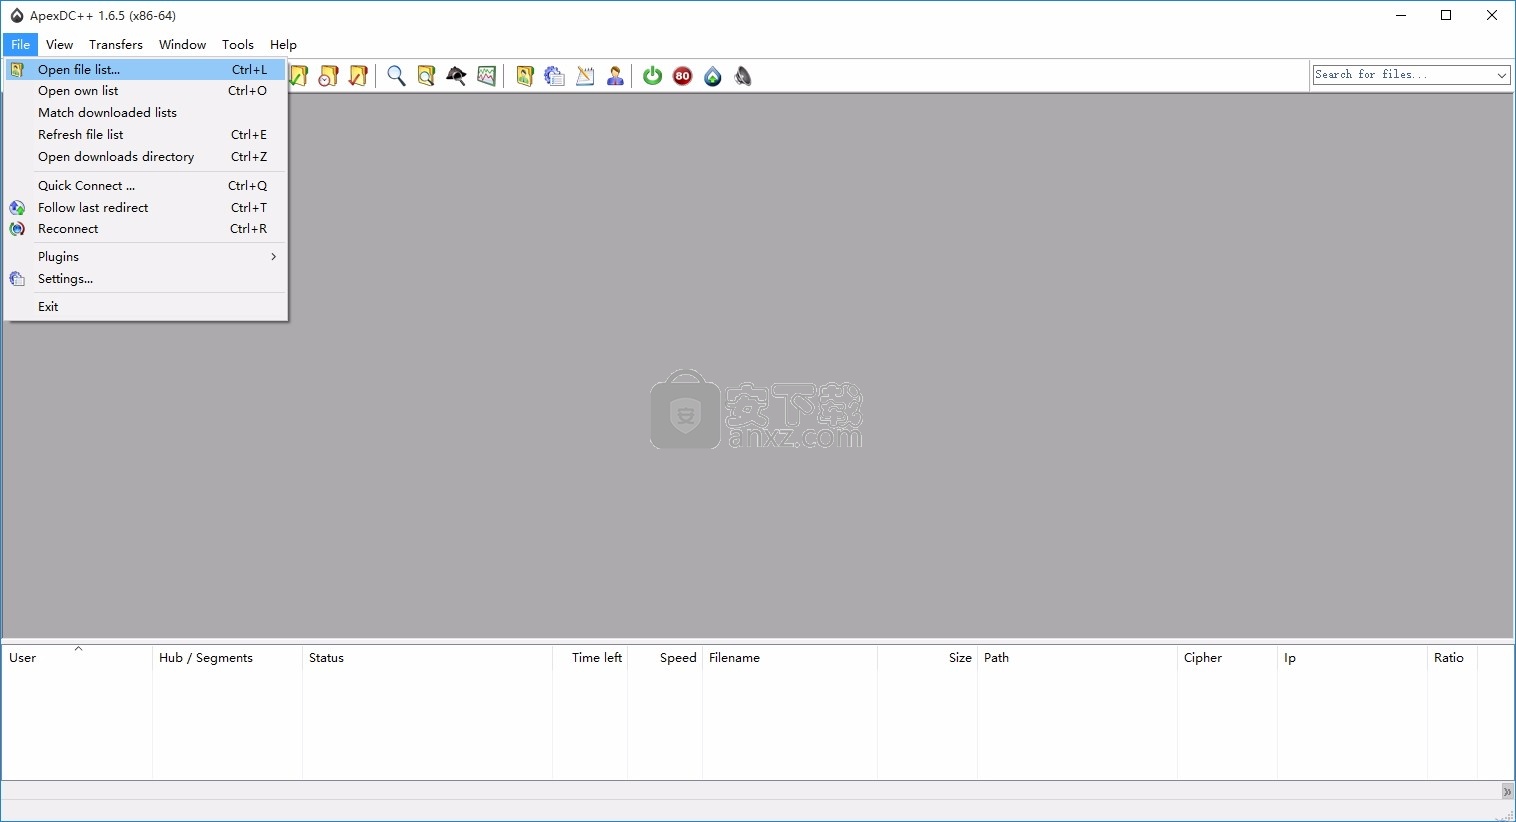
Task: Click the blue update arrow icon
Action: tap(713, 76)
